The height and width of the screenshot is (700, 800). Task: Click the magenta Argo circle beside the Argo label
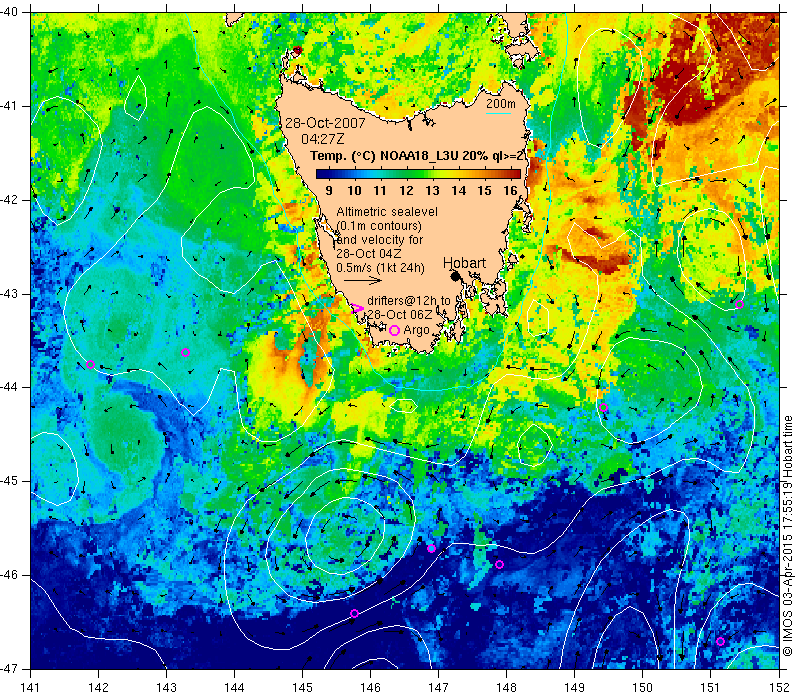[x=394, y=330]
